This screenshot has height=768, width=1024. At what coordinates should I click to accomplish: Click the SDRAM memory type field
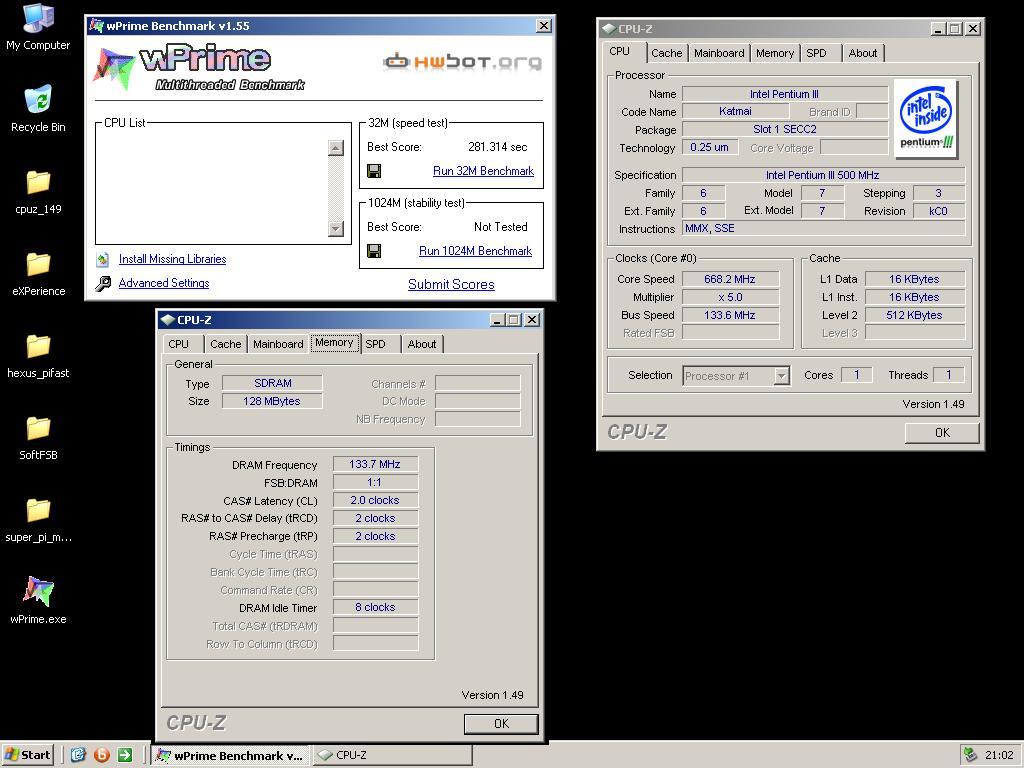click(x=272, y=383)
